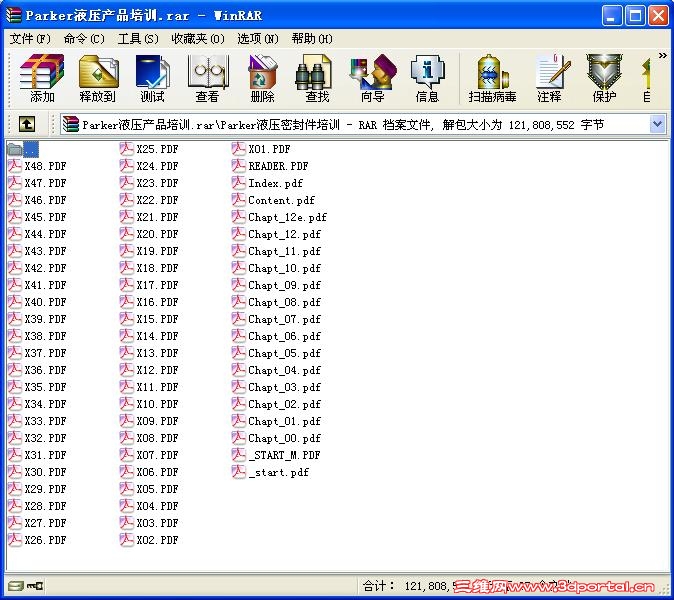
Task: Click the PDF icon of Content.pdf
Action: click(x=239, y=200)
